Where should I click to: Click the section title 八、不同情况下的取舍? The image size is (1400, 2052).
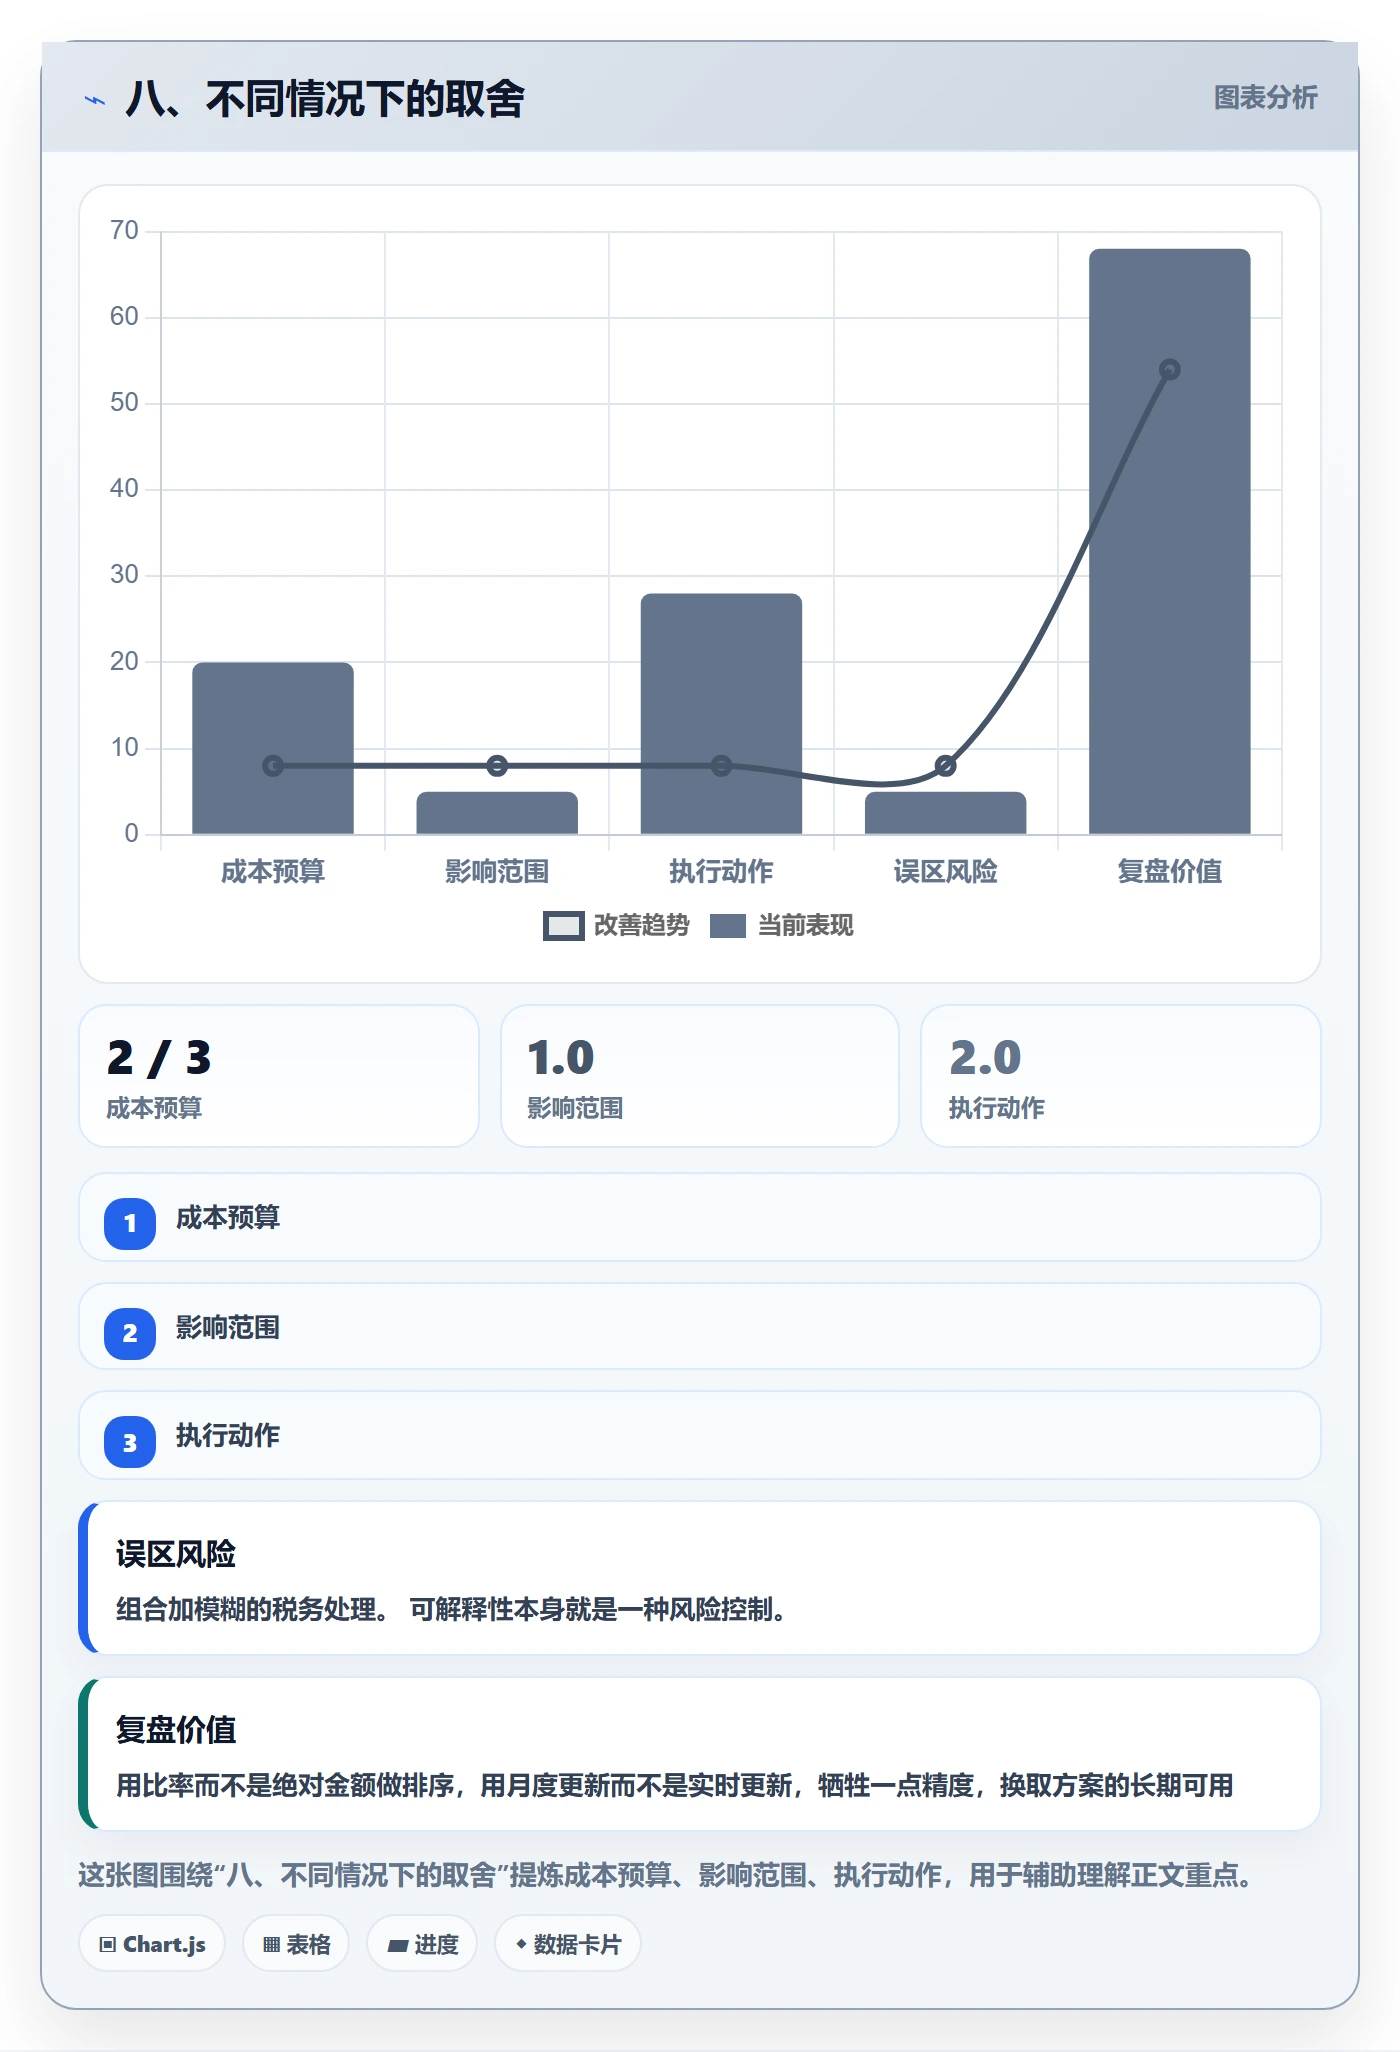coord(325,99)
